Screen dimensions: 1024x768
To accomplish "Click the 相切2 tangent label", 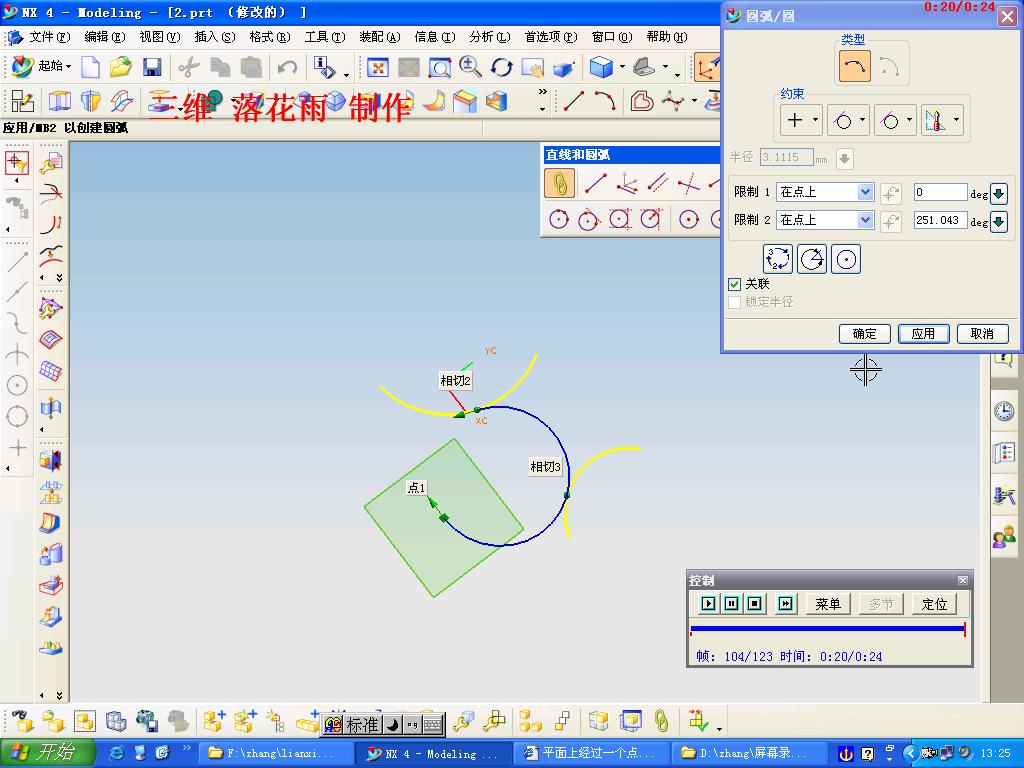I will pyautogui.click(x=455, y=381).
